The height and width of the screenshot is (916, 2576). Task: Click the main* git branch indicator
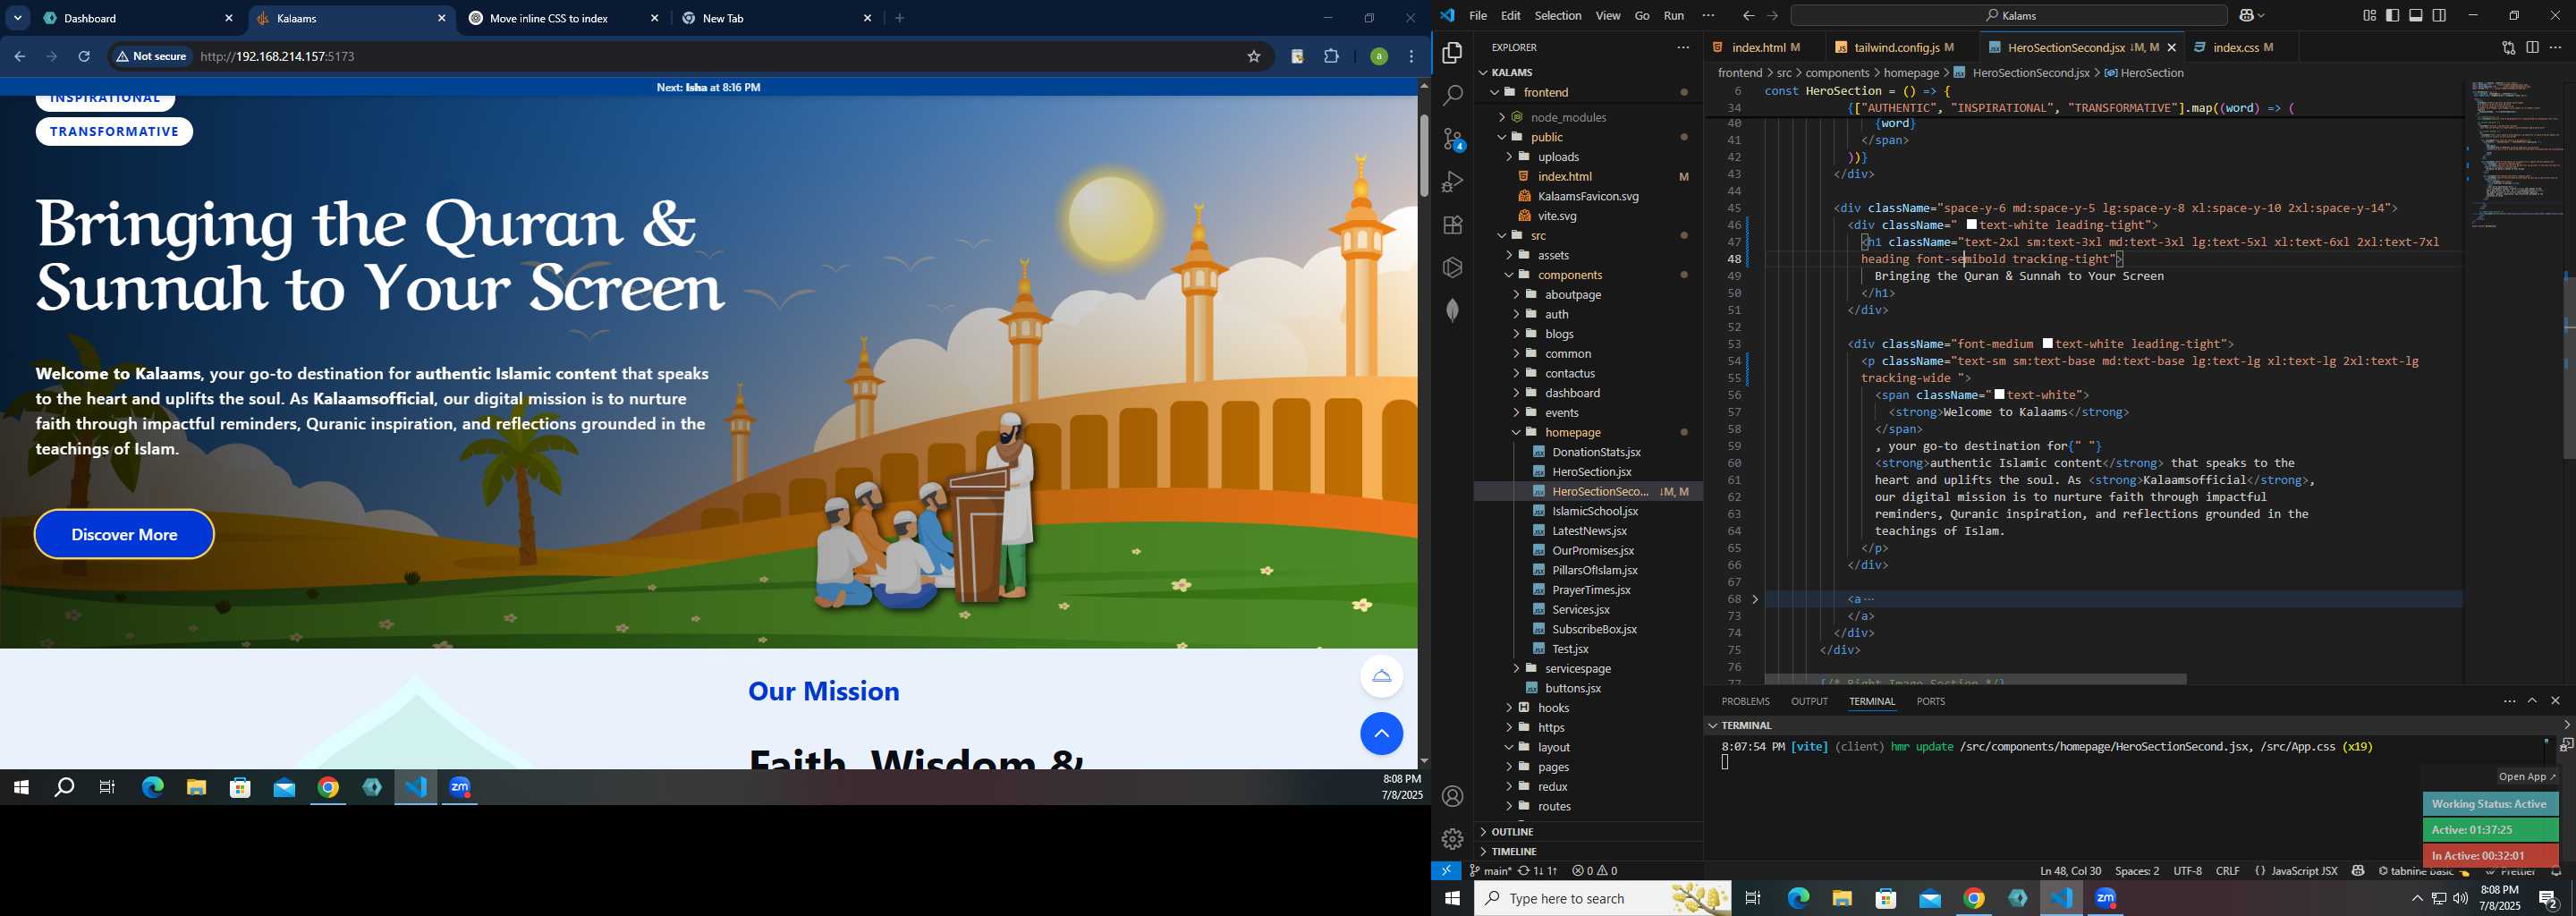click(1489, 872)
